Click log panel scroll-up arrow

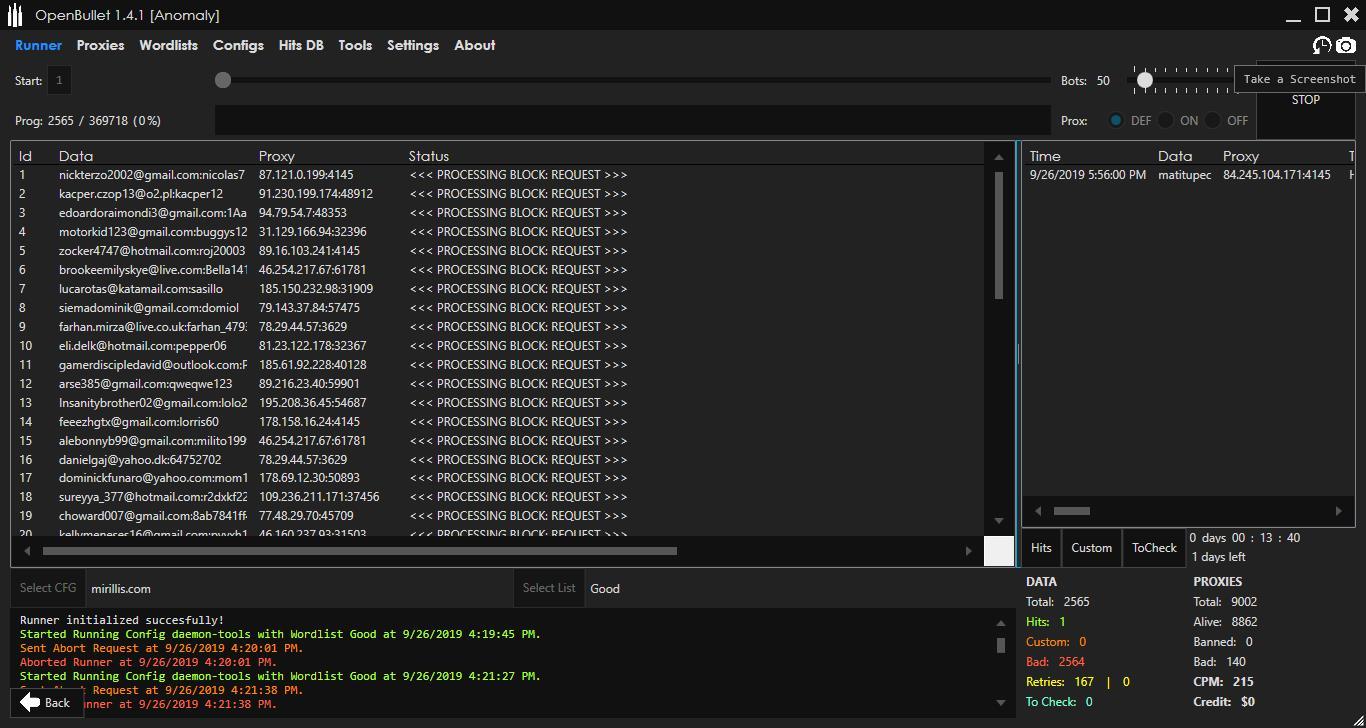point(1001,623)
